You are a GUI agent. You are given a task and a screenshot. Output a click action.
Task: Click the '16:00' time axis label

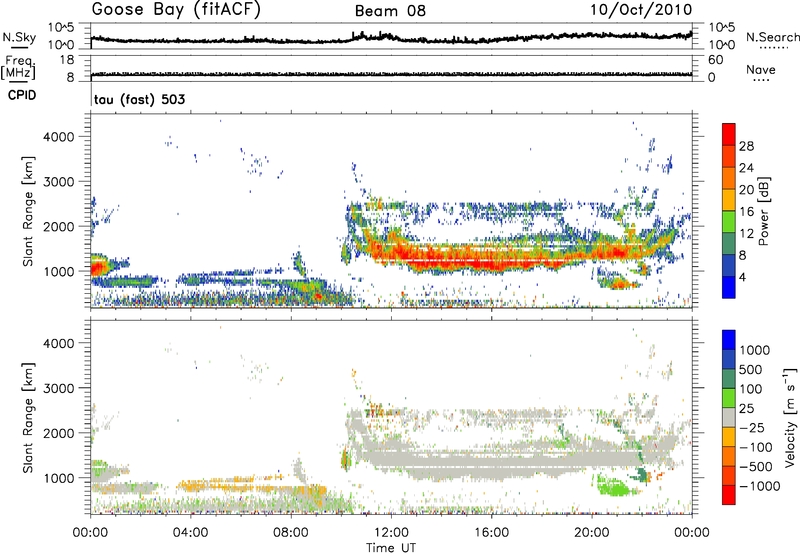(x=491, y=533)
